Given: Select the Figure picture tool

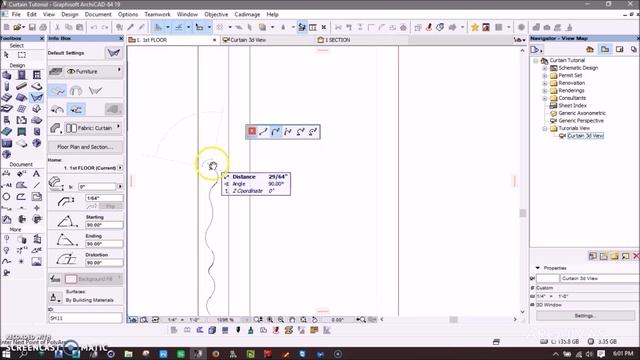Looking at the screenshot, I should click(x=37, y=261).
